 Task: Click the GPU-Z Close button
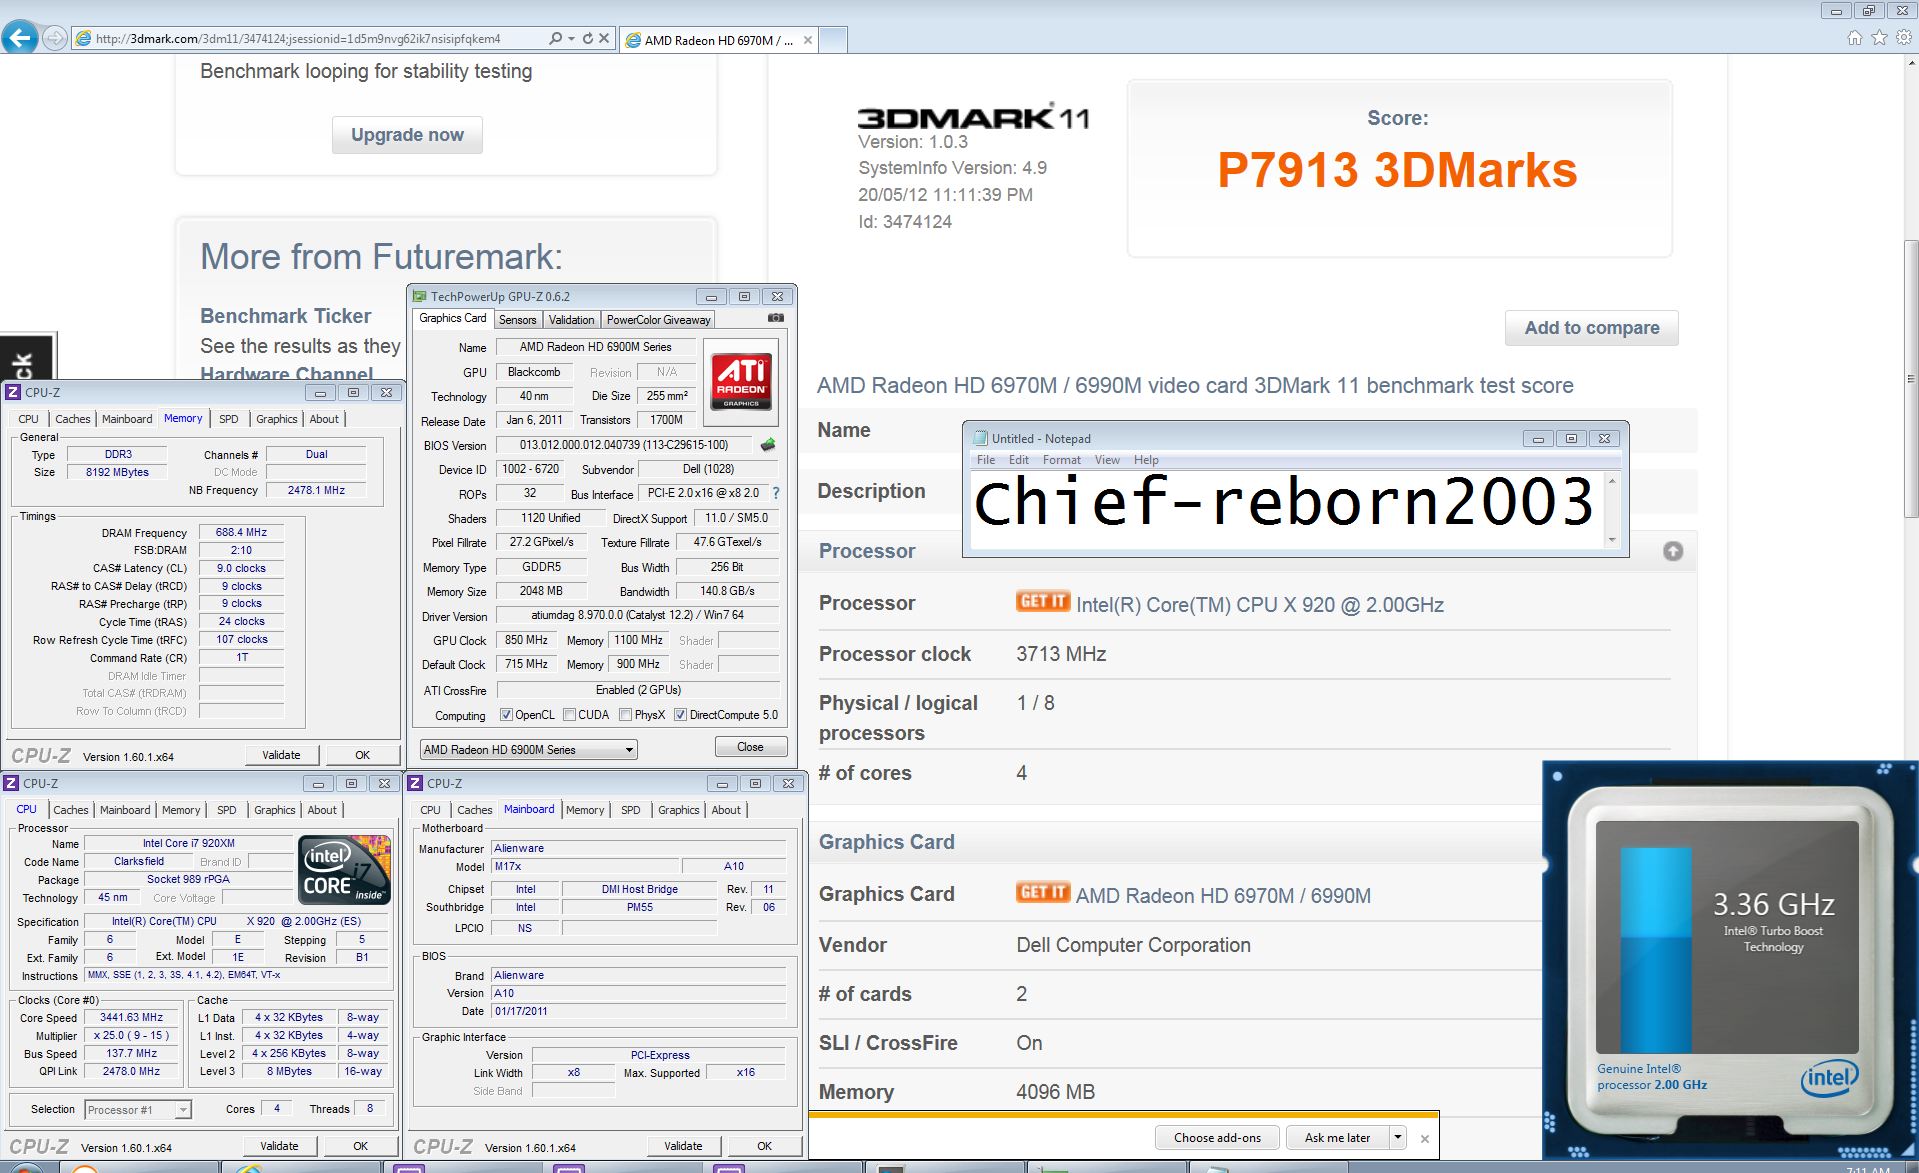[x=750, y=747]
